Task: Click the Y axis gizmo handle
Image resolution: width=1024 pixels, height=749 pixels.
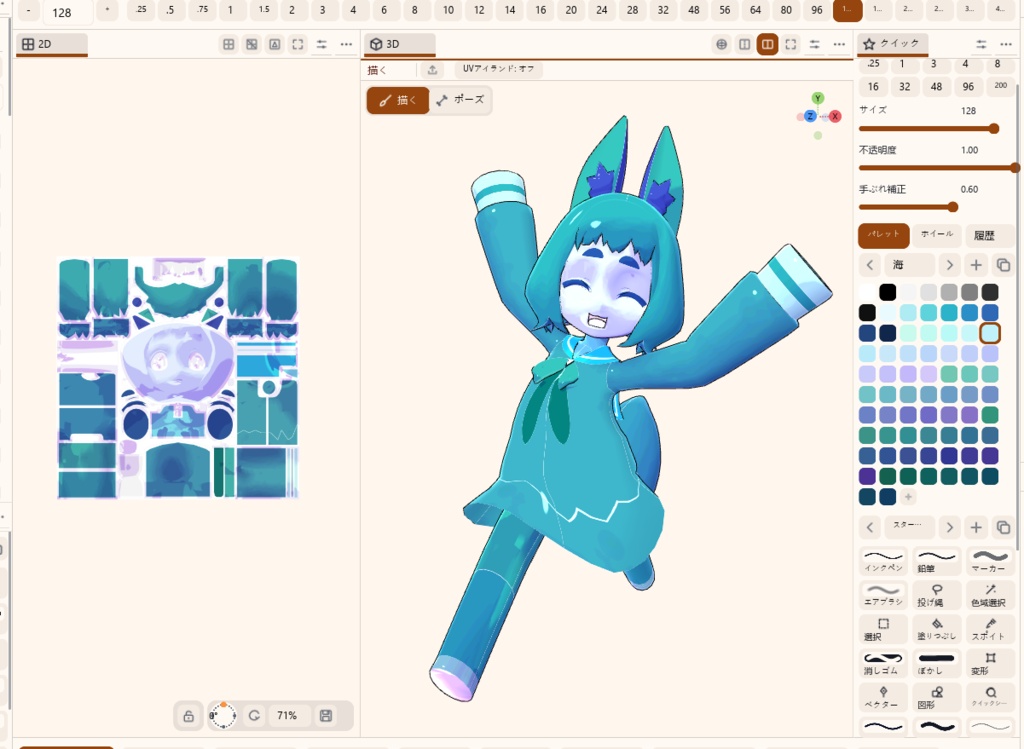Action: [818, 98]
